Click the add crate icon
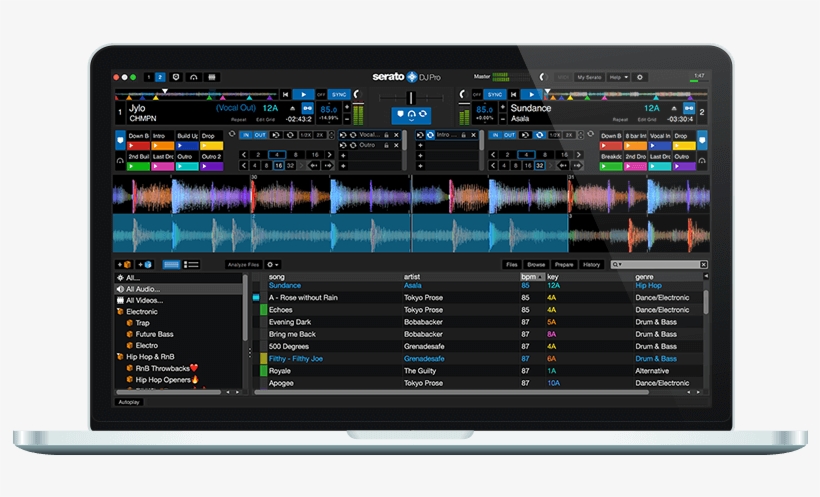Screen dimensions: 820x497 [x=124, y=265]
